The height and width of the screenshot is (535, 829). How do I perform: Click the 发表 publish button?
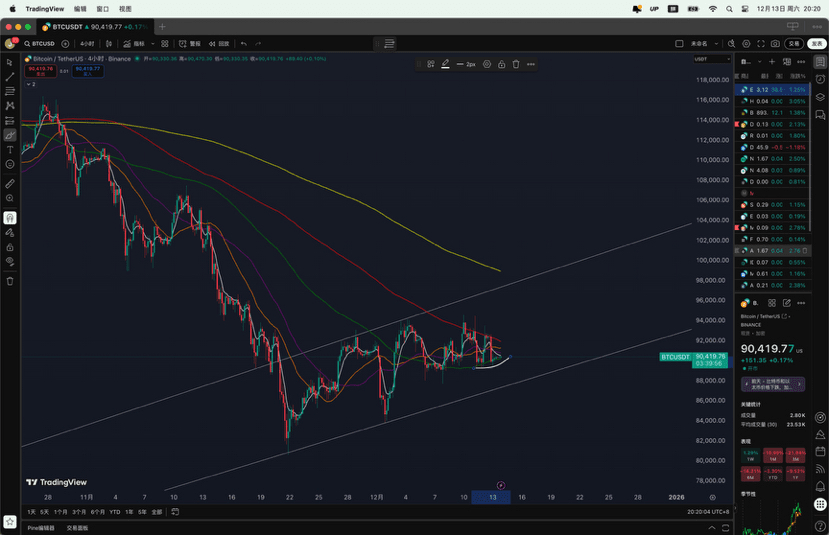click(x=817, y=43)
